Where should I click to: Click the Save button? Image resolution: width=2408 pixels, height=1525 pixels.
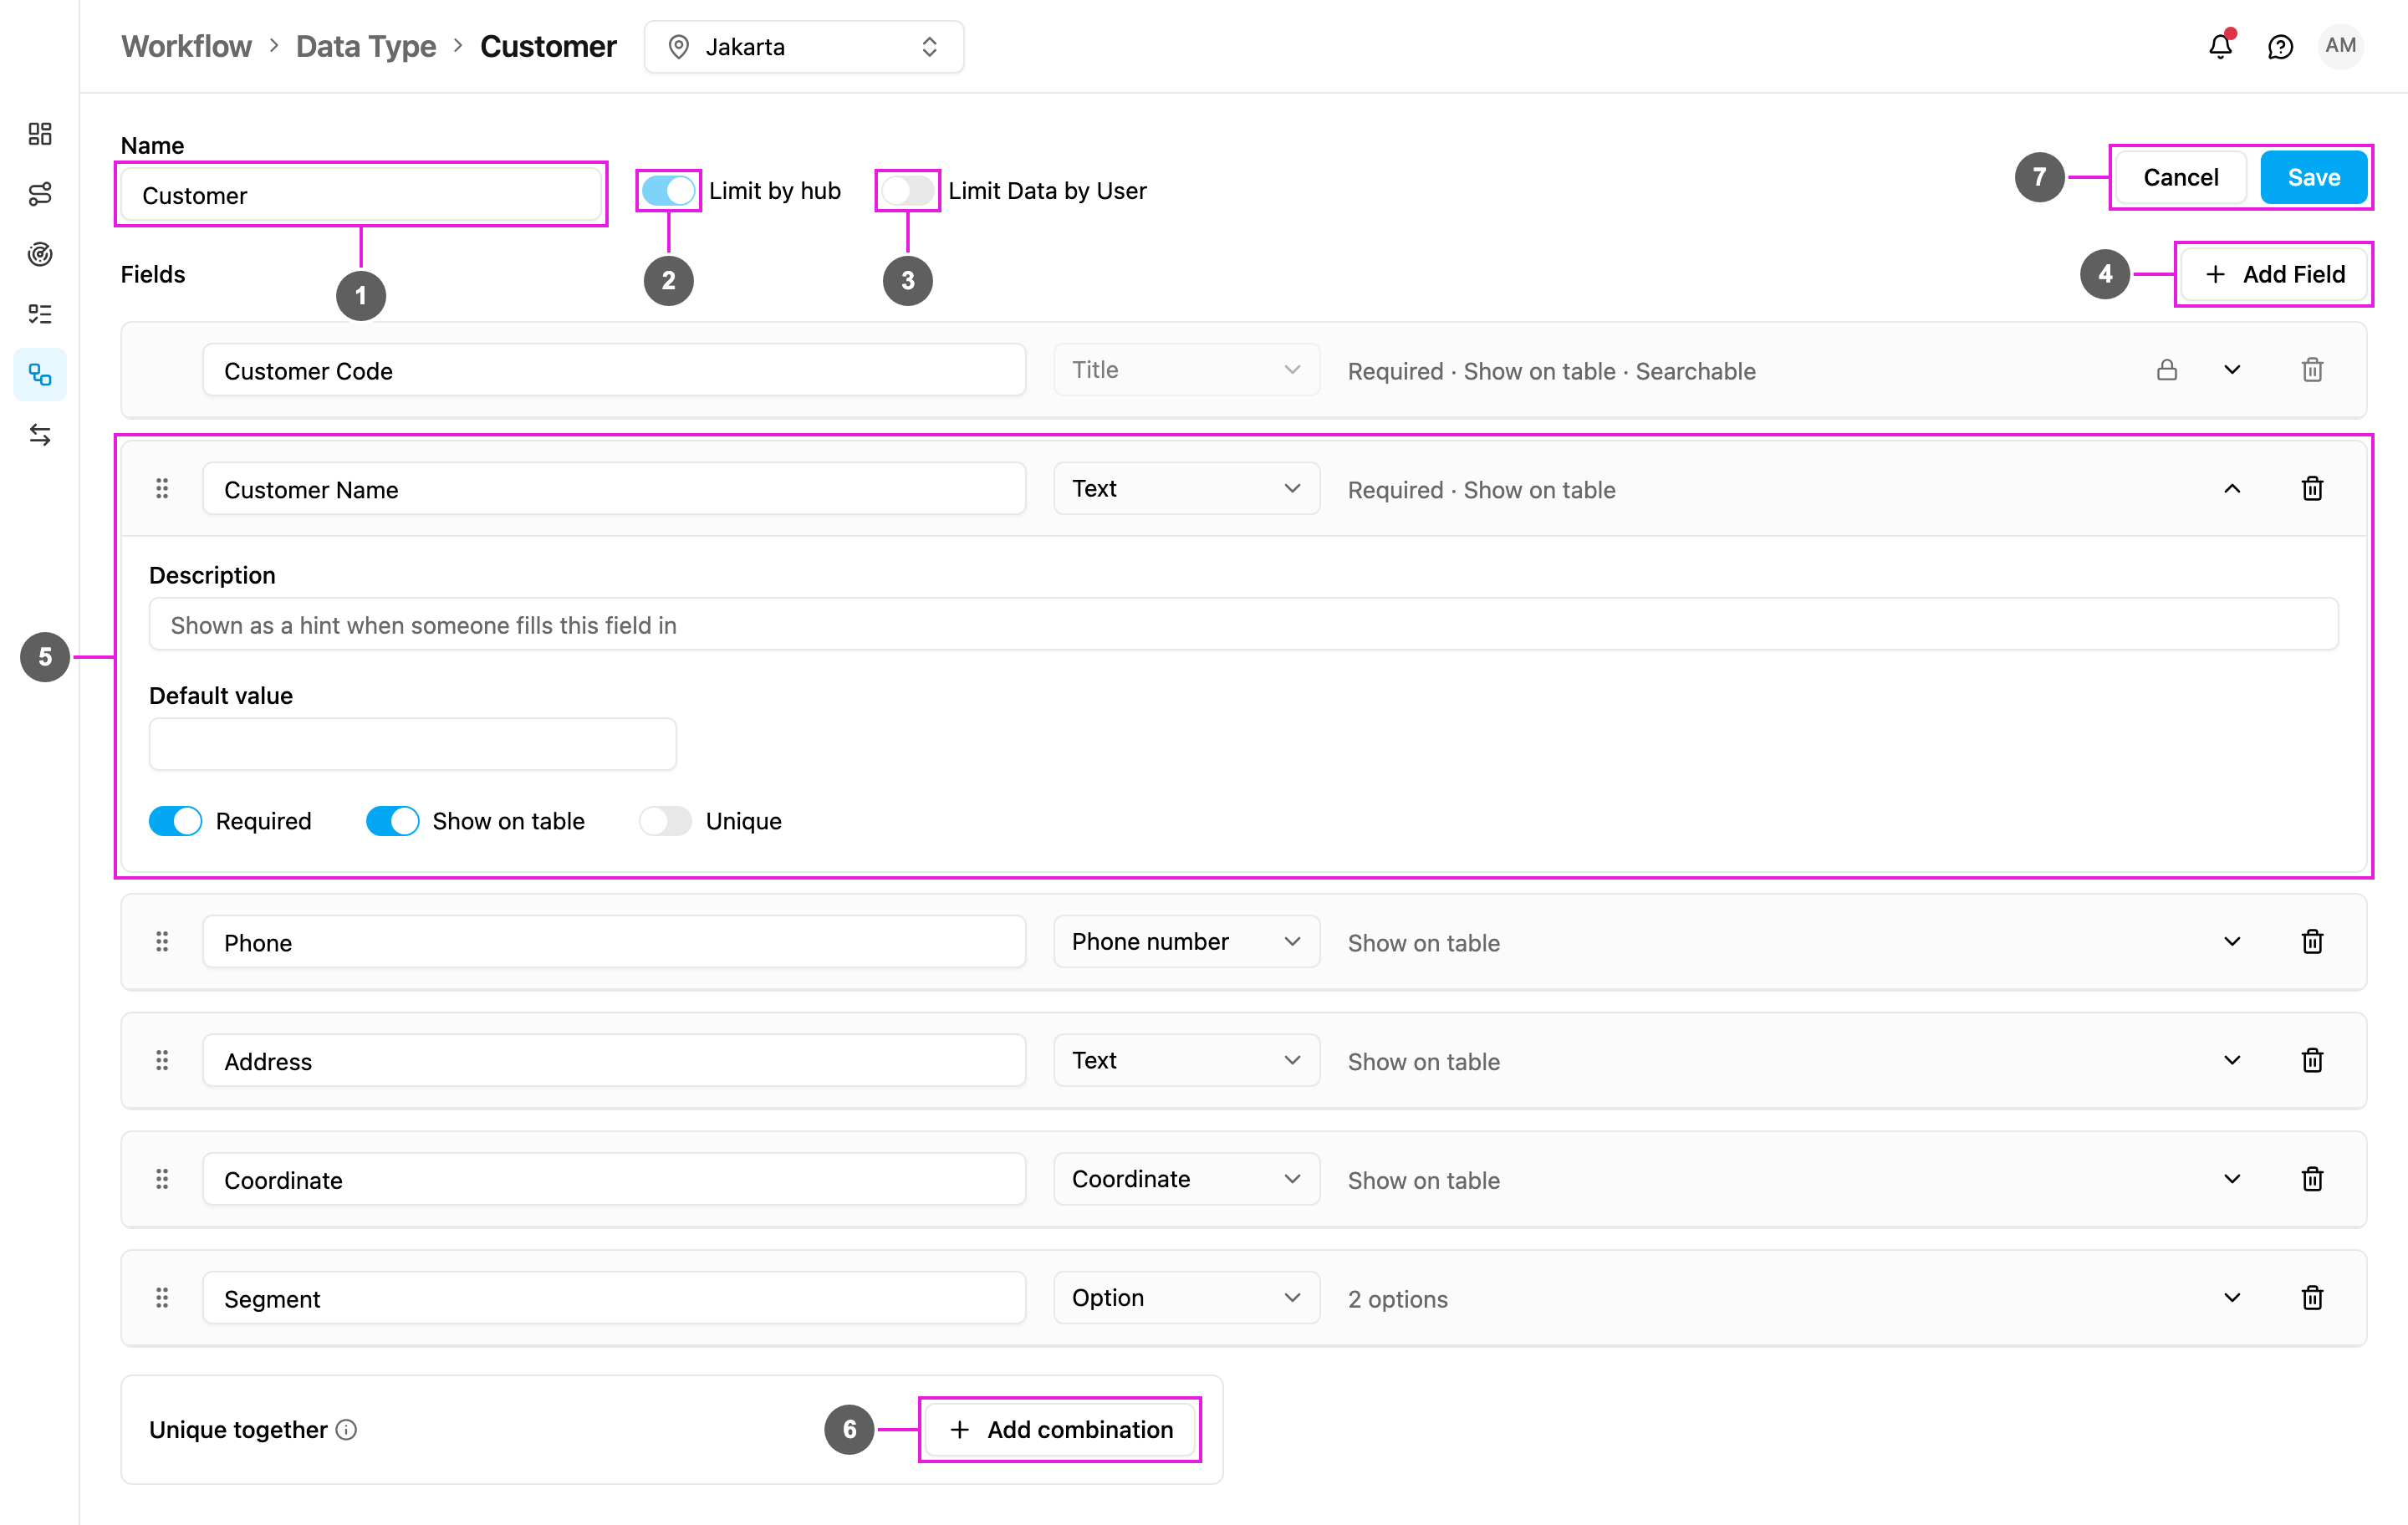[x=2314, y=177]
